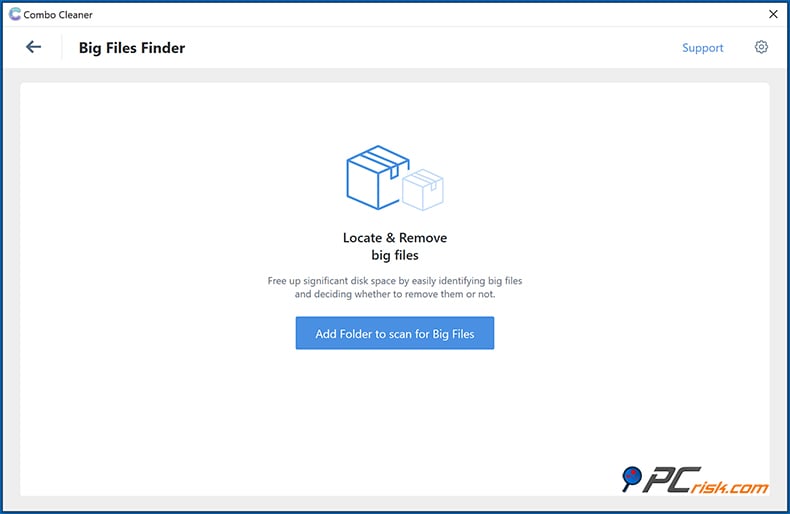Click the Combo Cleaner title bar text
Screen dimensions: 790x514
tap(59, 15)
